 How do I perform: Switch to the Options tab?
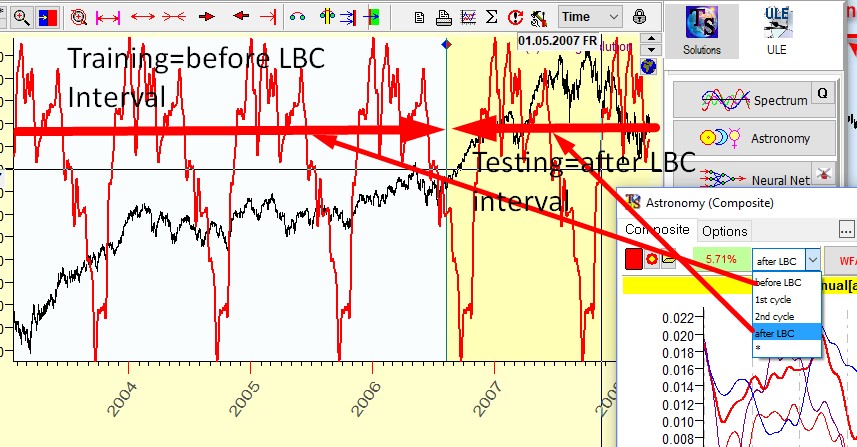pos(724,231)
